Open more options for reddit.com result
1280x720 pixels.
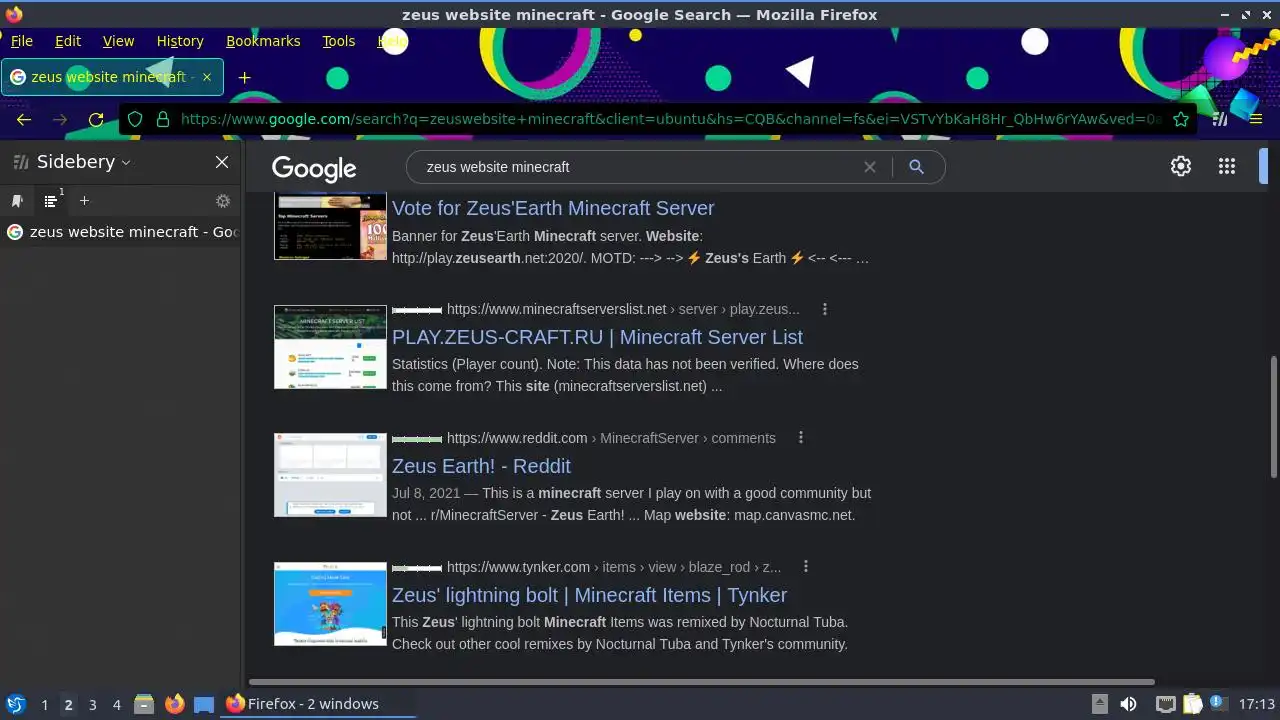(801, 438)
